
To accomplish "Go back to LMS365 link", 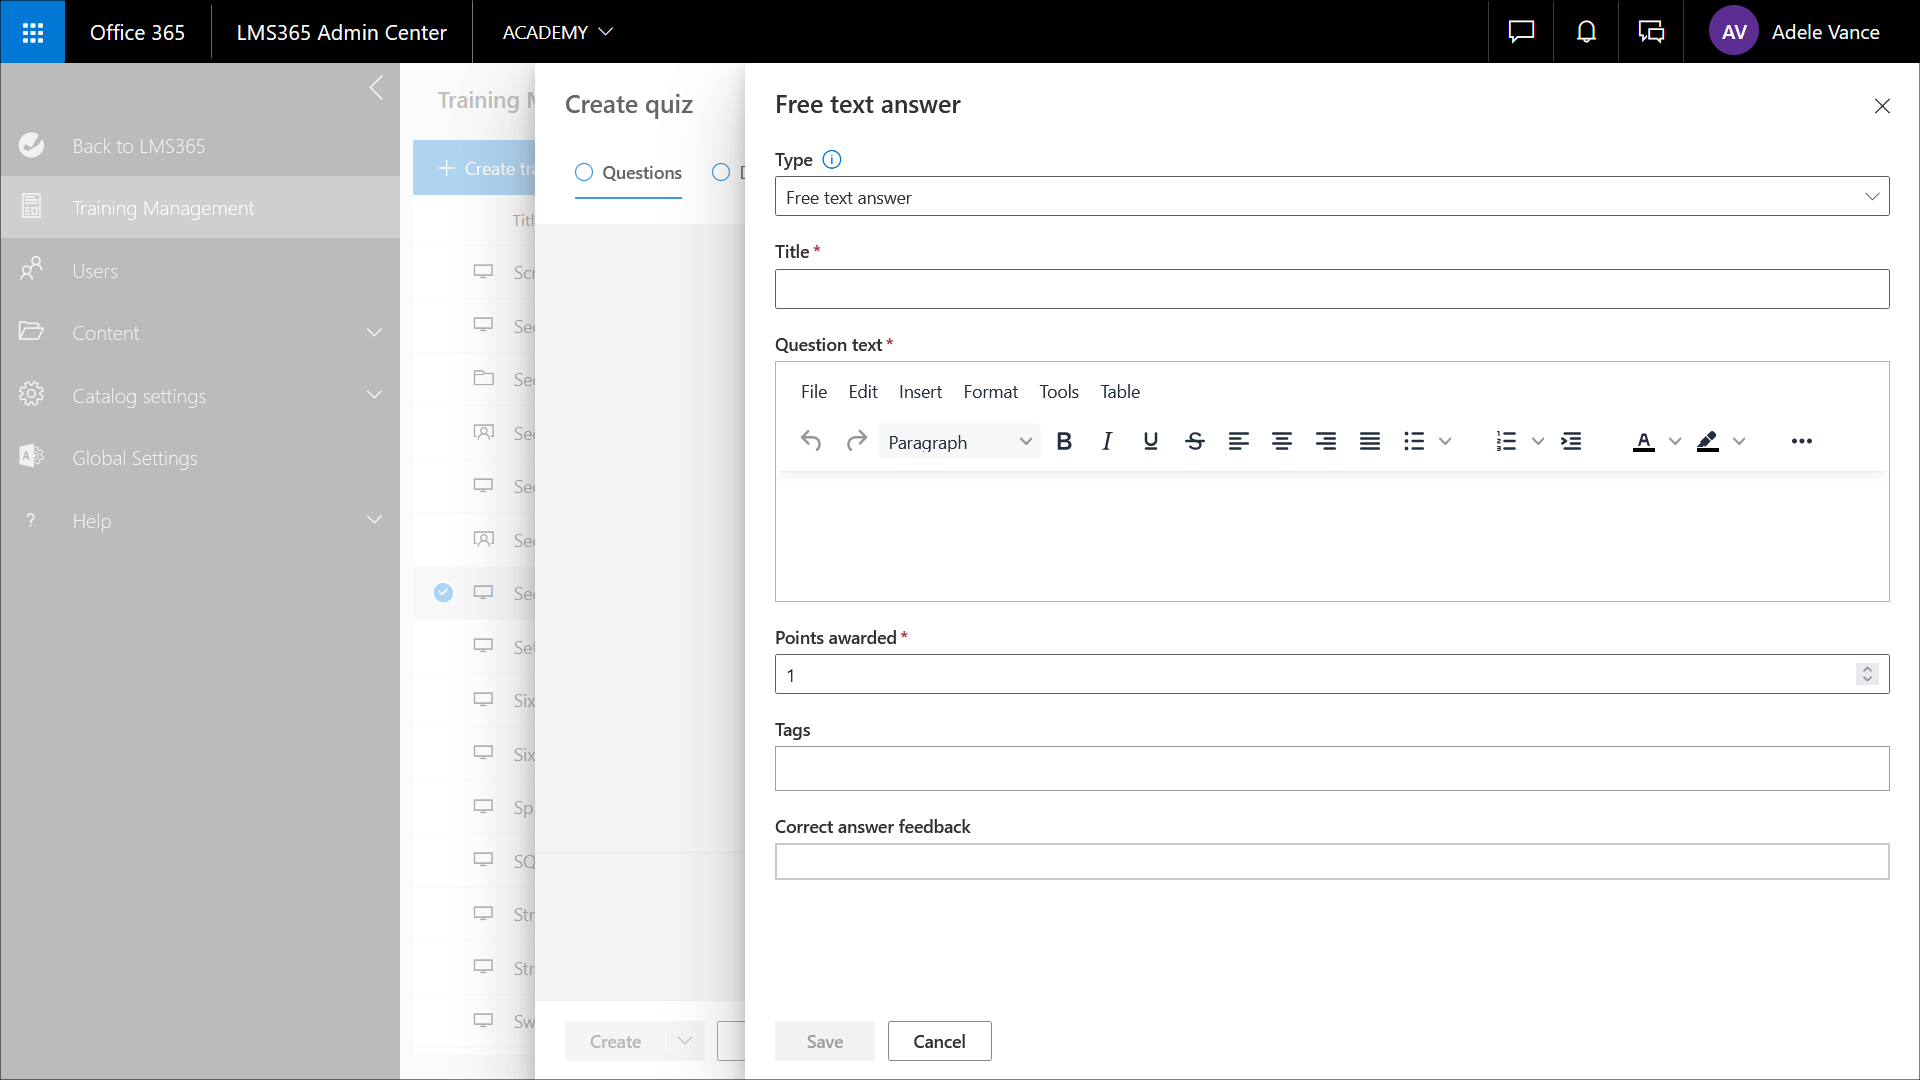I will (x=138, y=146).
